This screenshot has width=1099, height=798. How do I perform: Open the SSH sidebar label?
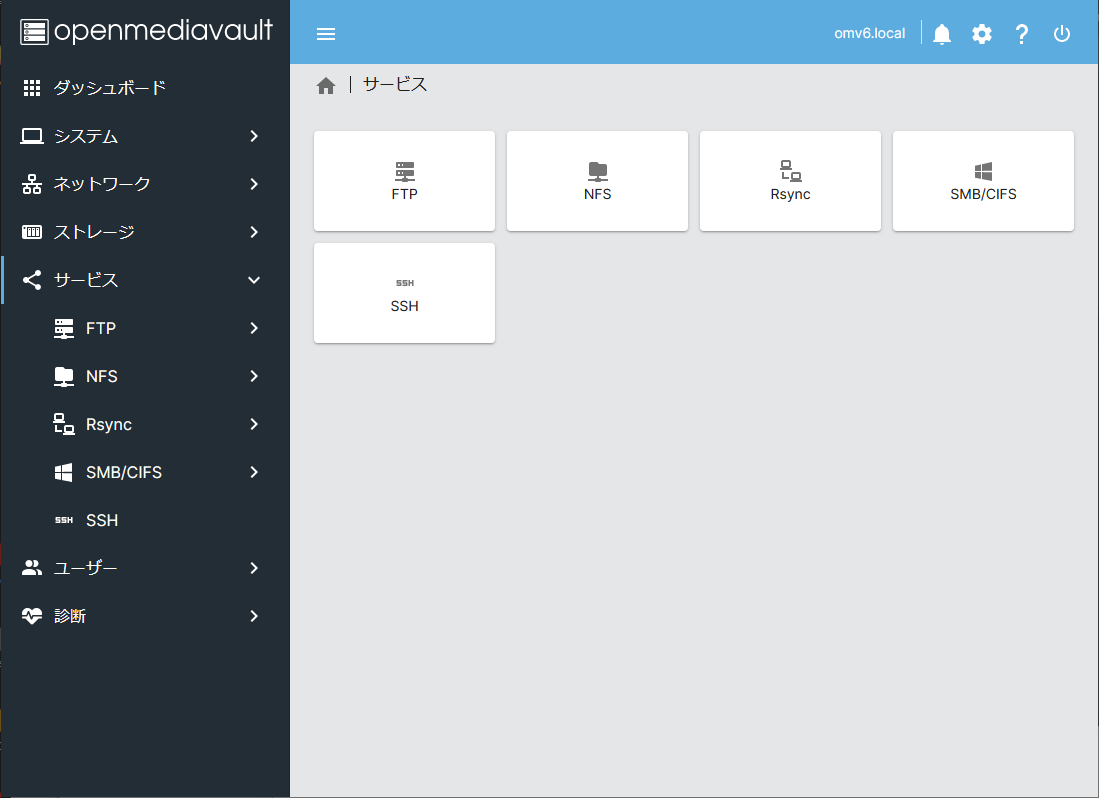(x=102, y=520)
